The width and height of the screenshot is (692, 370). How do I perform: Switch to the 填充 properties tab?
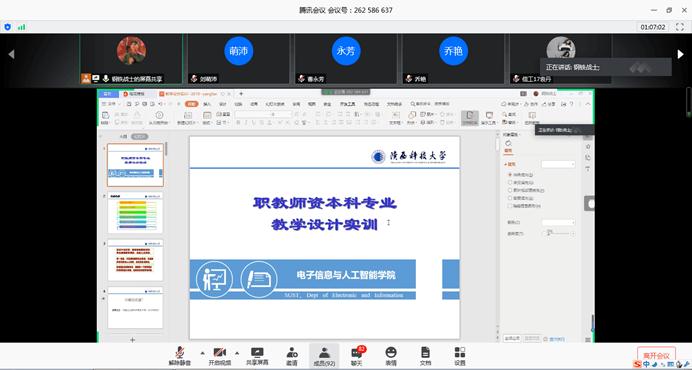508,151
